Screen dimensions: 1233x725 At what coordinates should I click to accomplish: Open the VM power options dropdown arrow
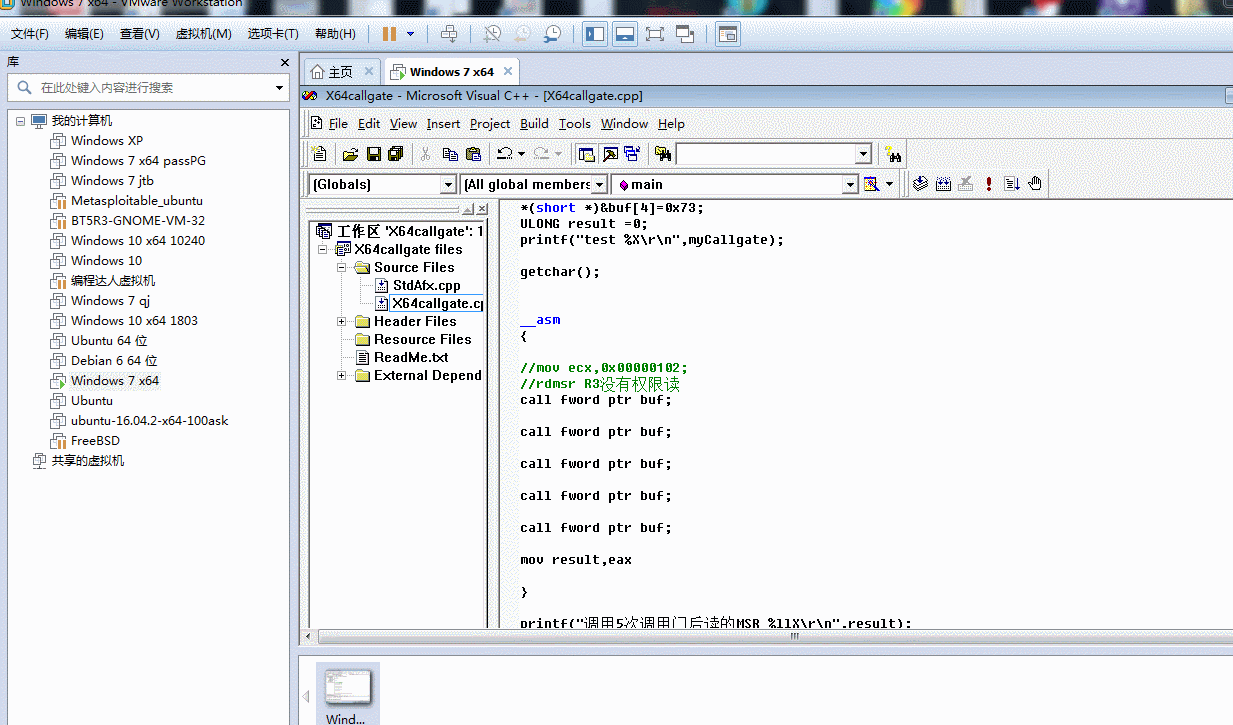coord(411,34)
